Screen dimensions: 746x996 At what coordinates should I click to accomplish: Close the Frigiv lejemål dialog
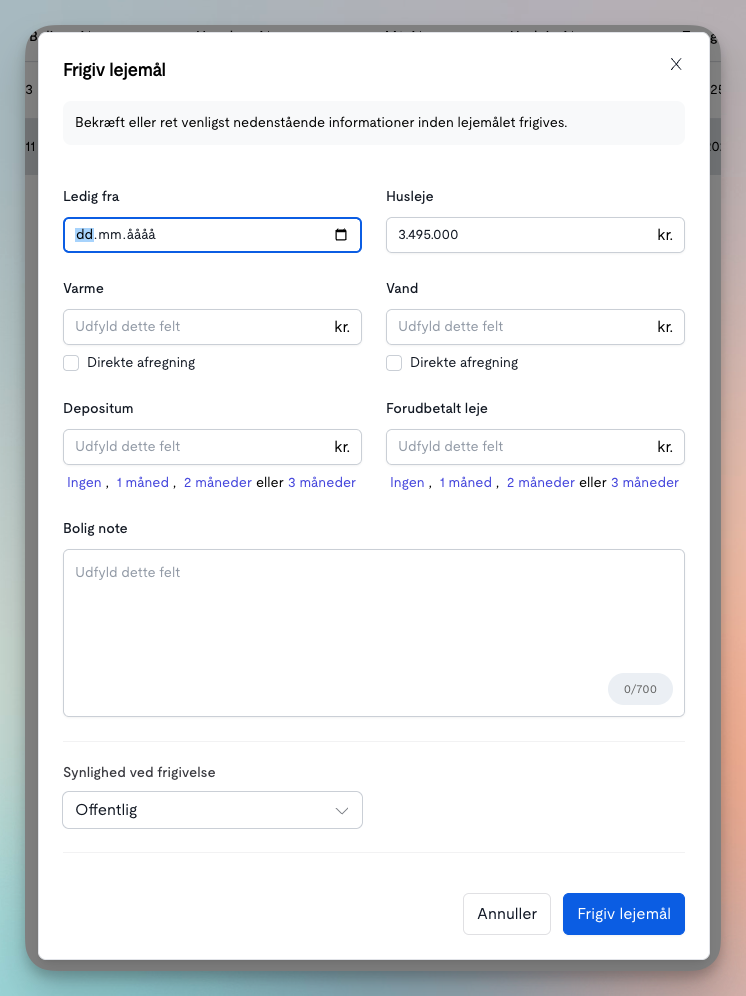pyautogui.click(x=675, y=64)
